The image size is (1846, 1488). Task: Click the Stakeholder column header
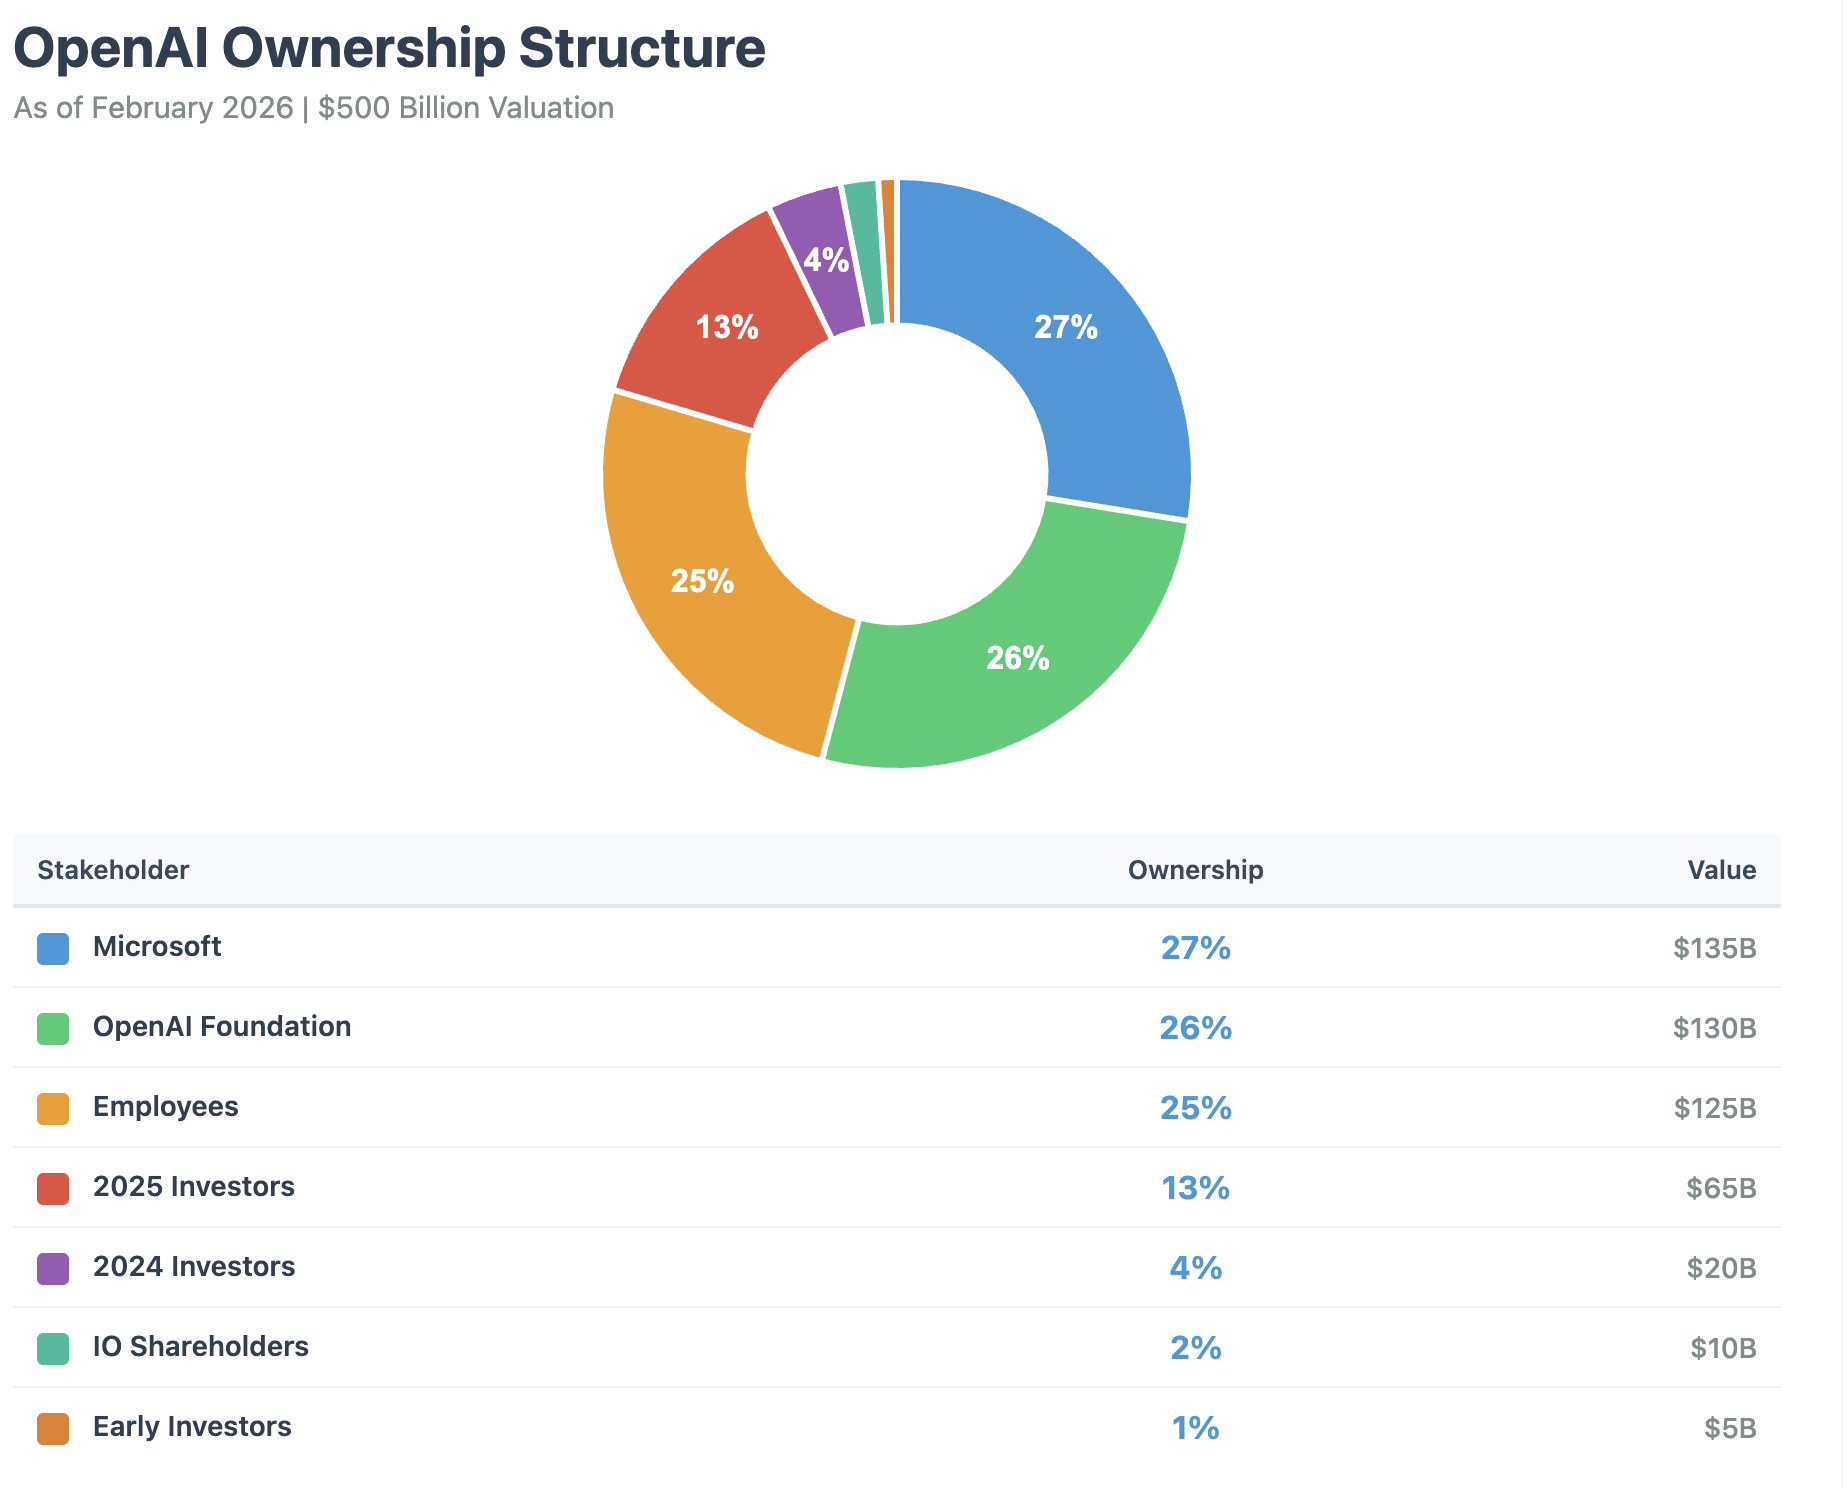pyautogui.click(x=113, y=870)
